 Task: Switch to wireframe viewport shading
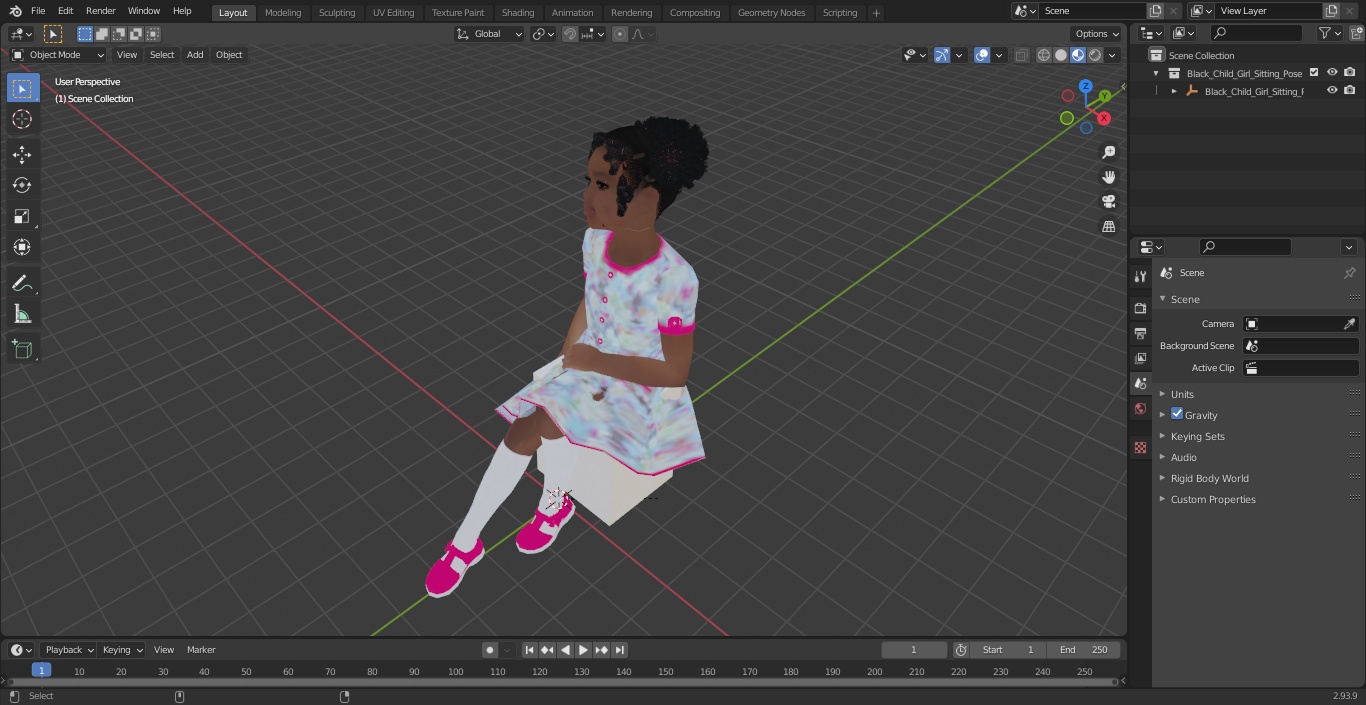click(1044, 55)
